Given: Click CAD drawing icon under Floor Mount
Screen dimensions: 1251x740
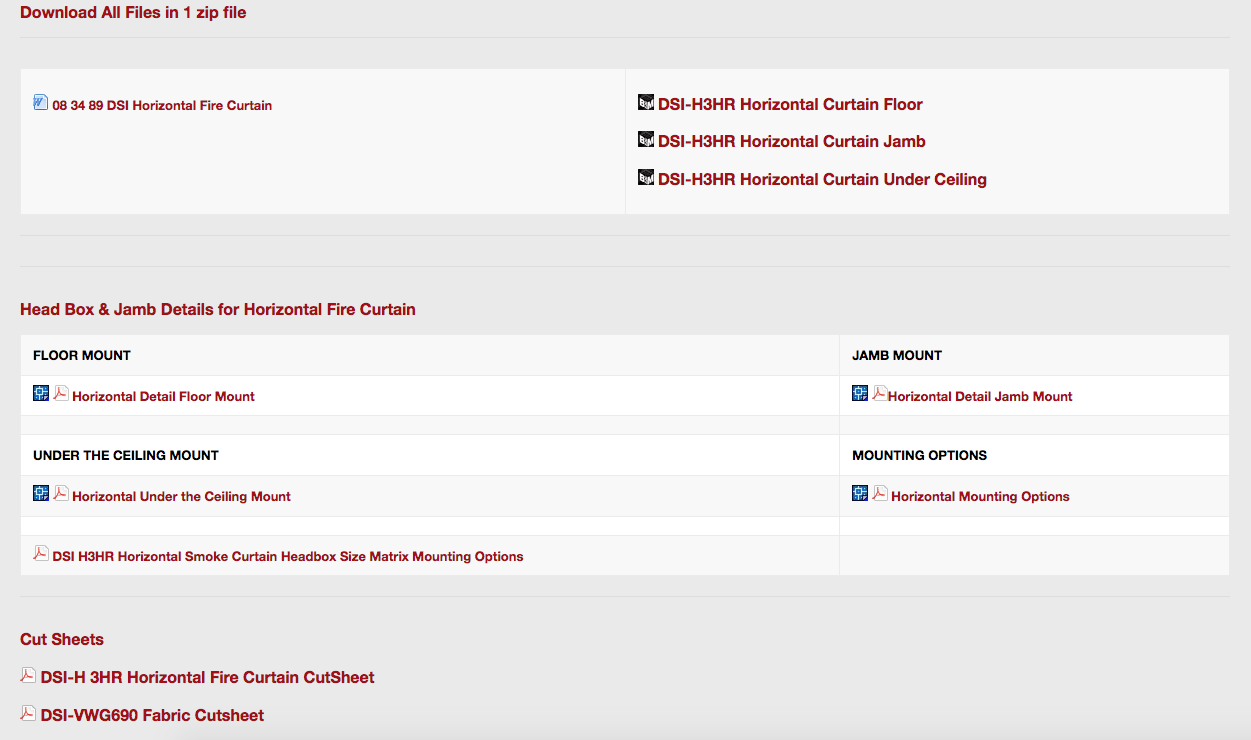Looking at the screenshot, I should coord(41,393).
